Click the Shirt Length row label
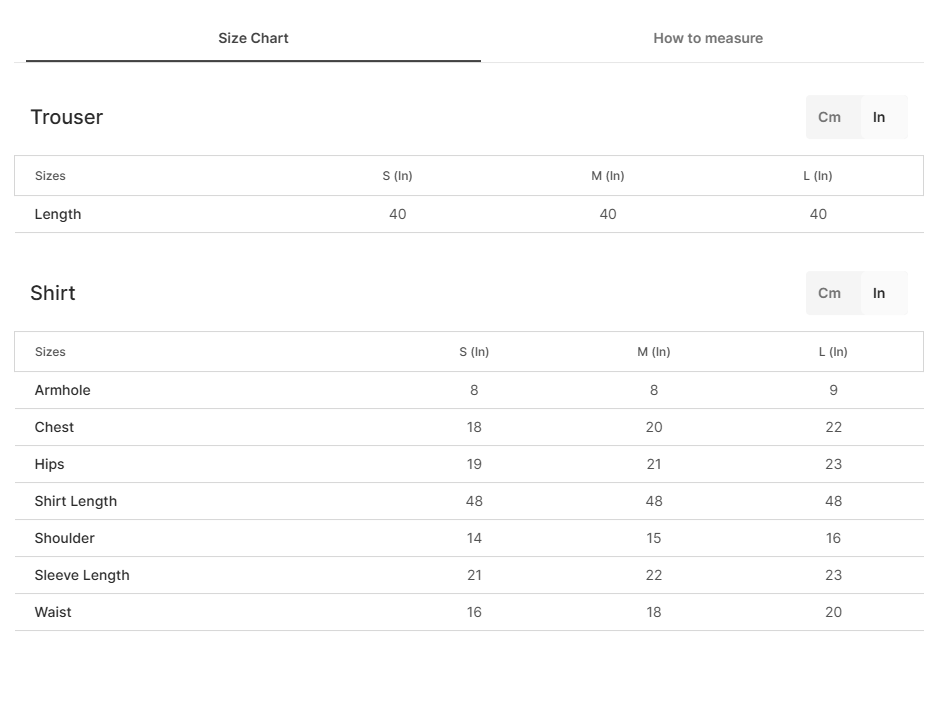This screenshot has height=706, width=940. coord(76,502)
